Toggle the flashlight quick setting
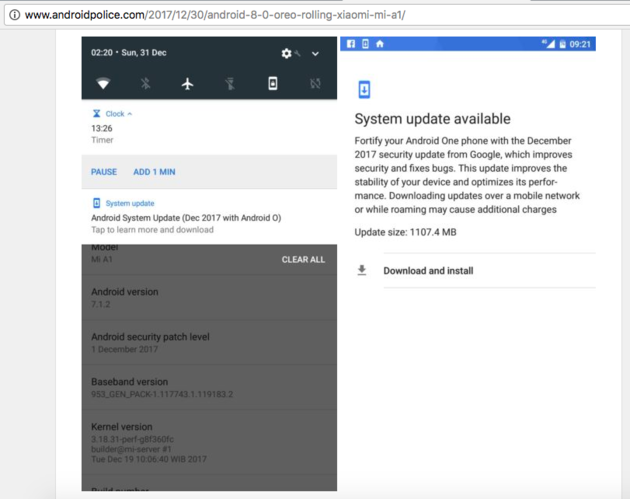 point(230,84)
